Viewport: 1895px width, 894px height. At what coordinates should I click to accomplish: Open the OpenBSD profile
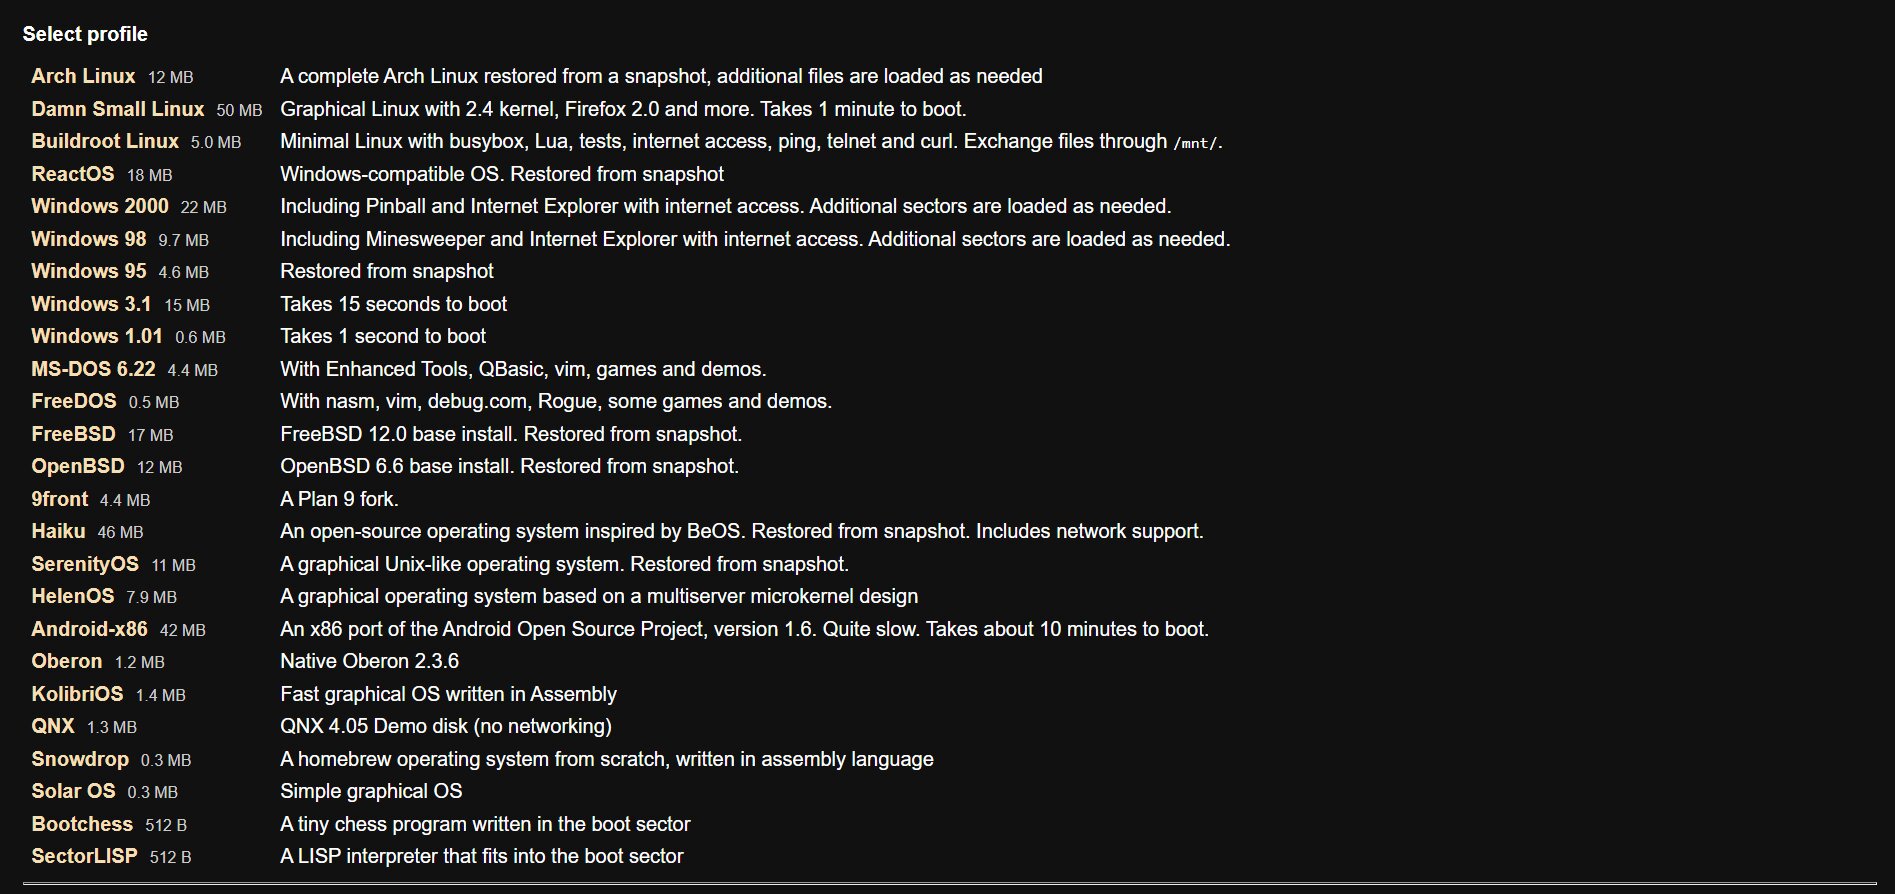pyautogui.click(x=78, y=466)
